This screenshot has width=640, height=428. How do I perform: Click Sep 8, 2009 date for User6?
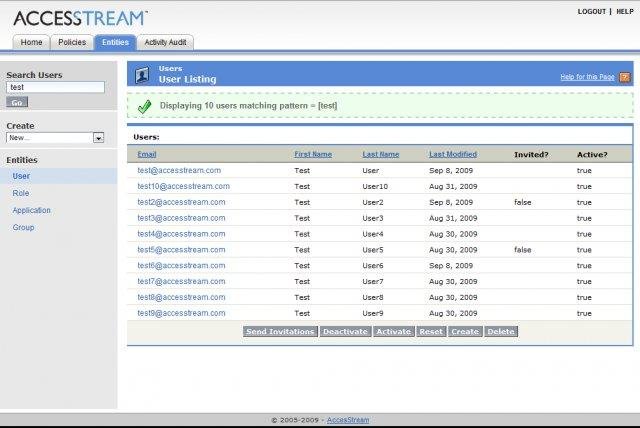pyautogui.click(x=451, y=266)
